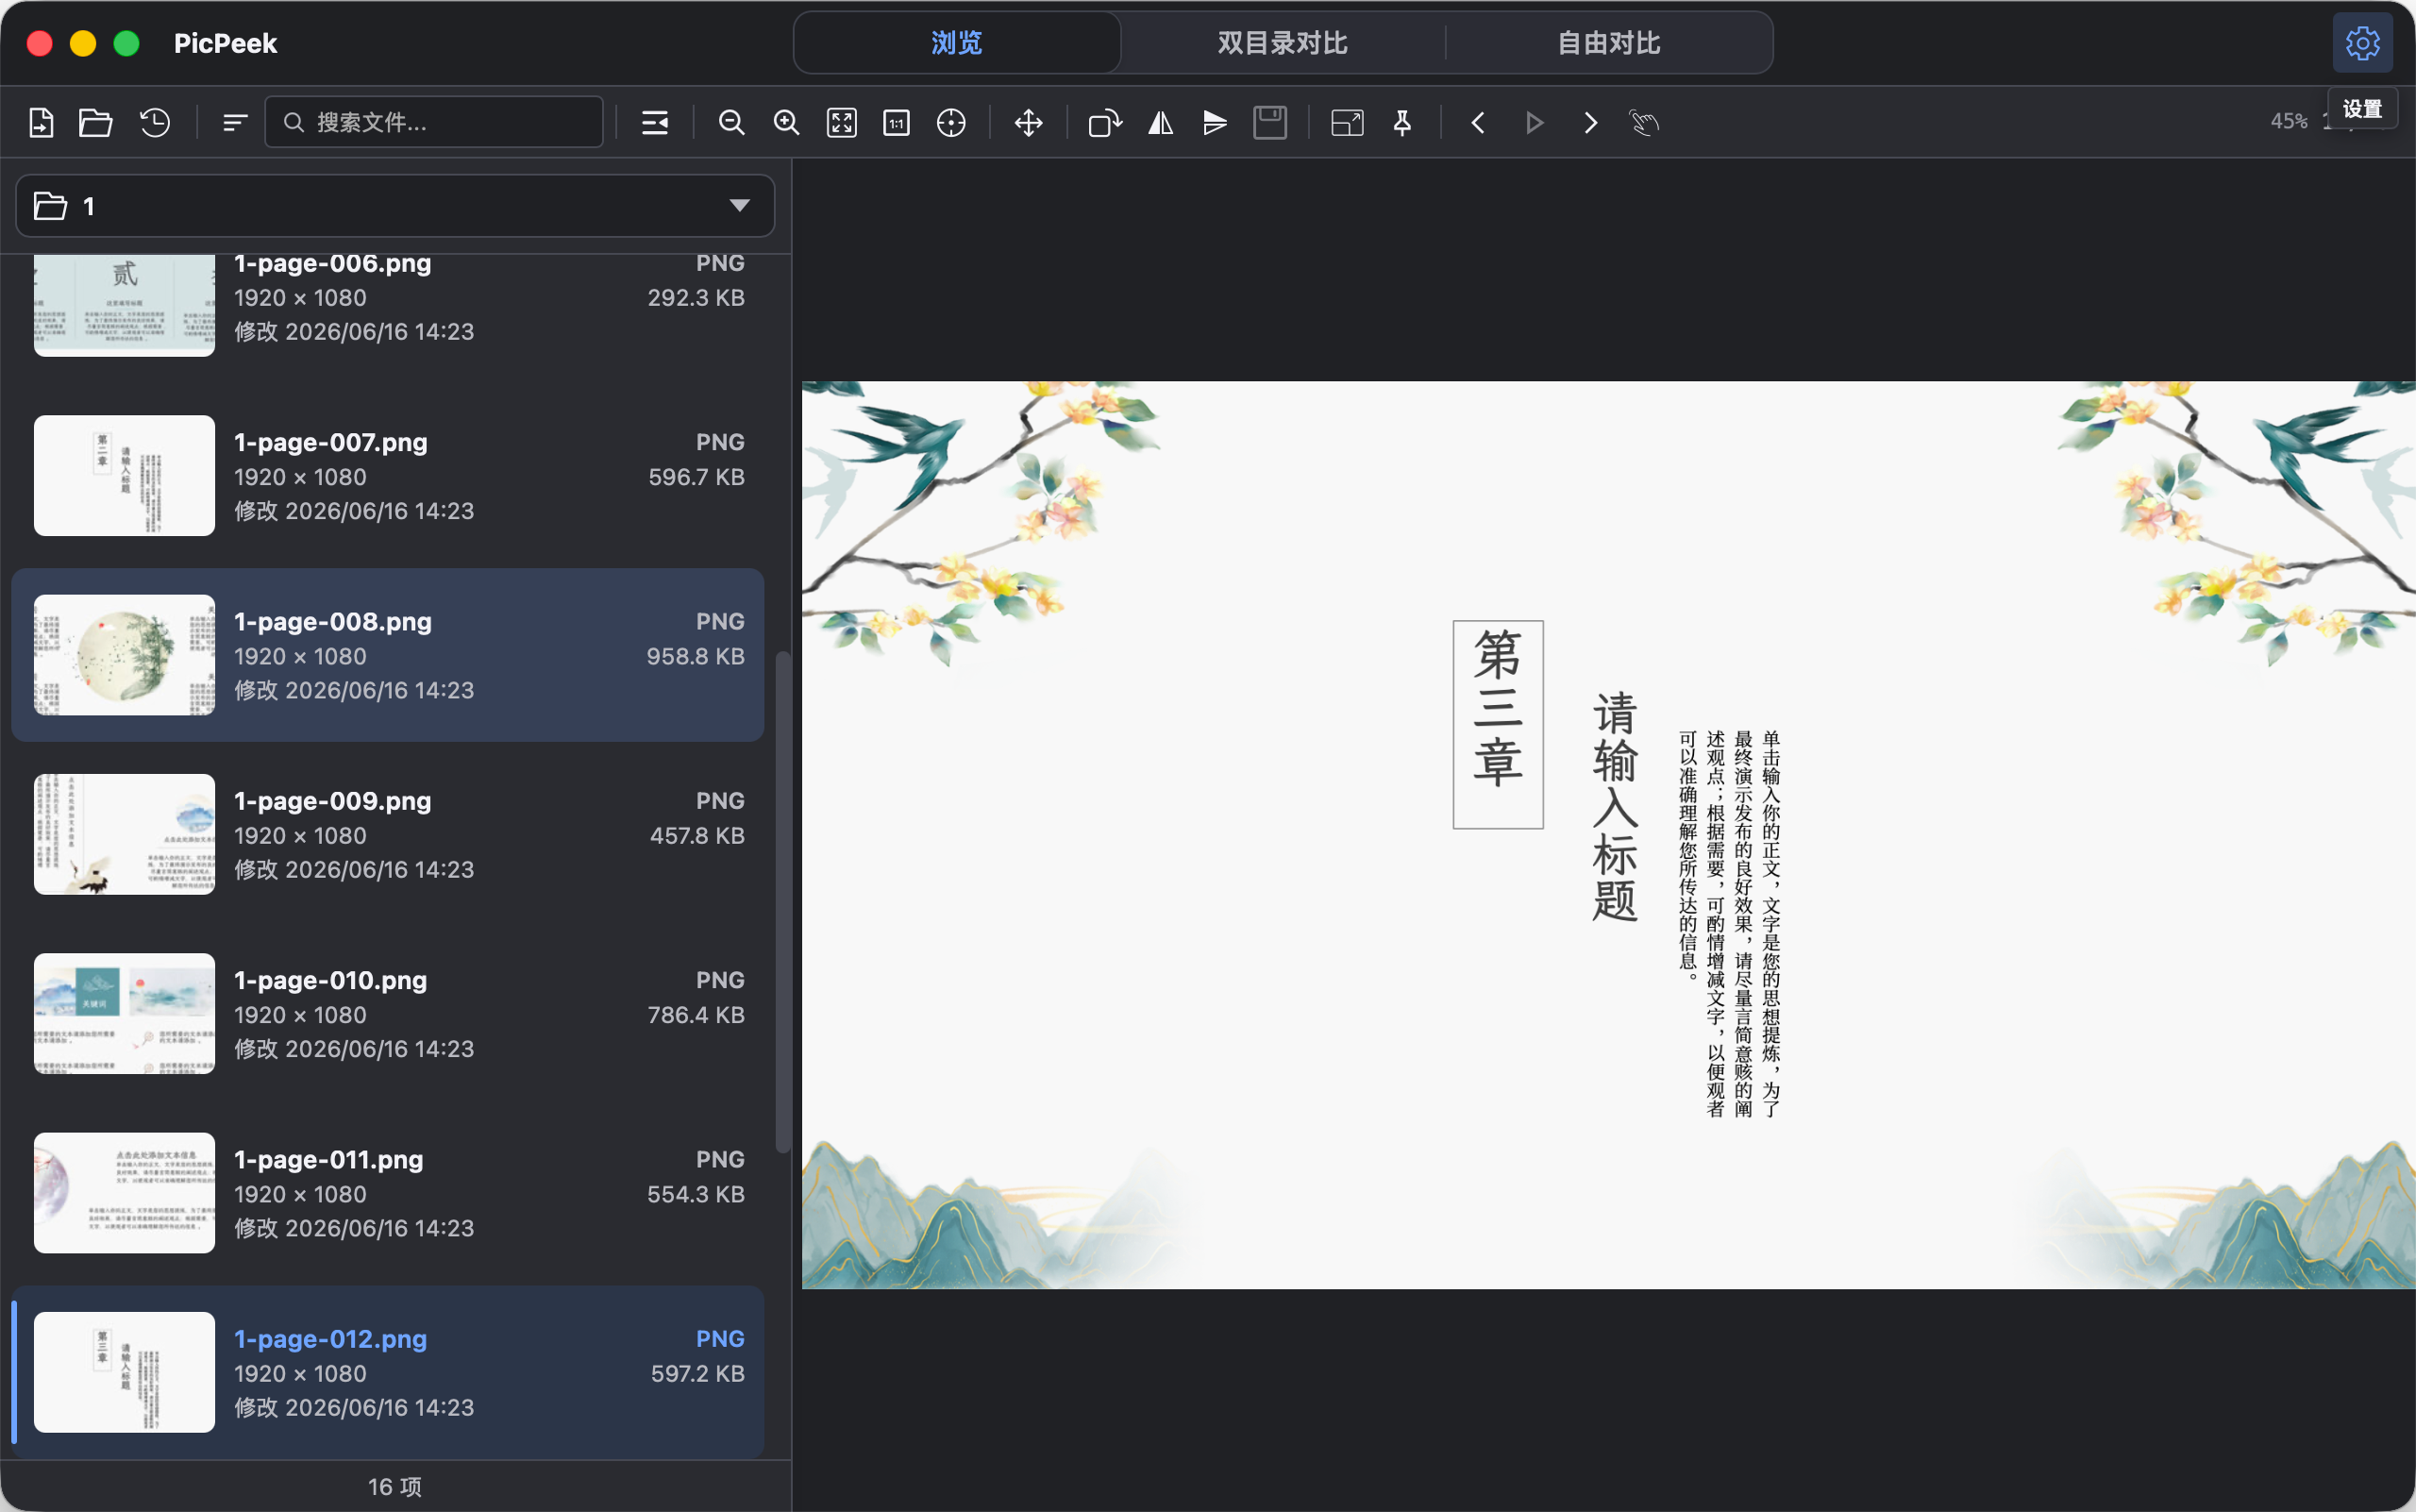Screen dimensions: 2416x1512
Task: Select 1-page-008.png in list
Action: (388, 655)
